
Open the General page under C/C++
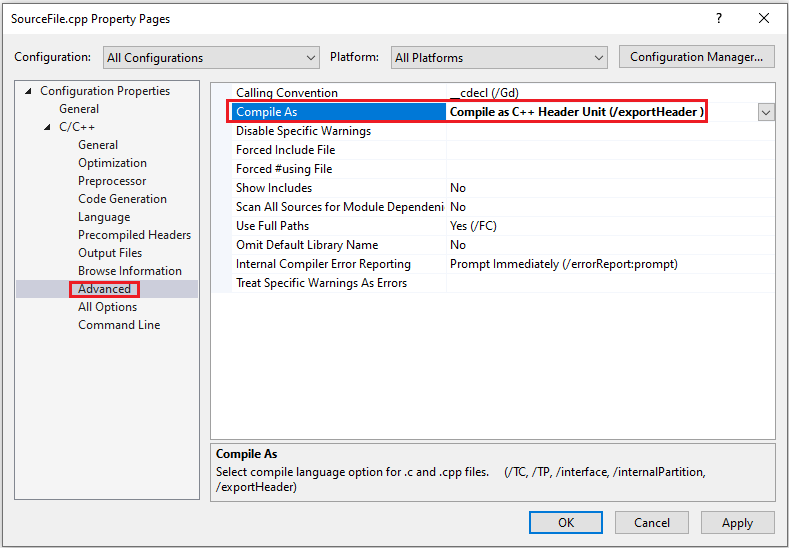(98, 145)
